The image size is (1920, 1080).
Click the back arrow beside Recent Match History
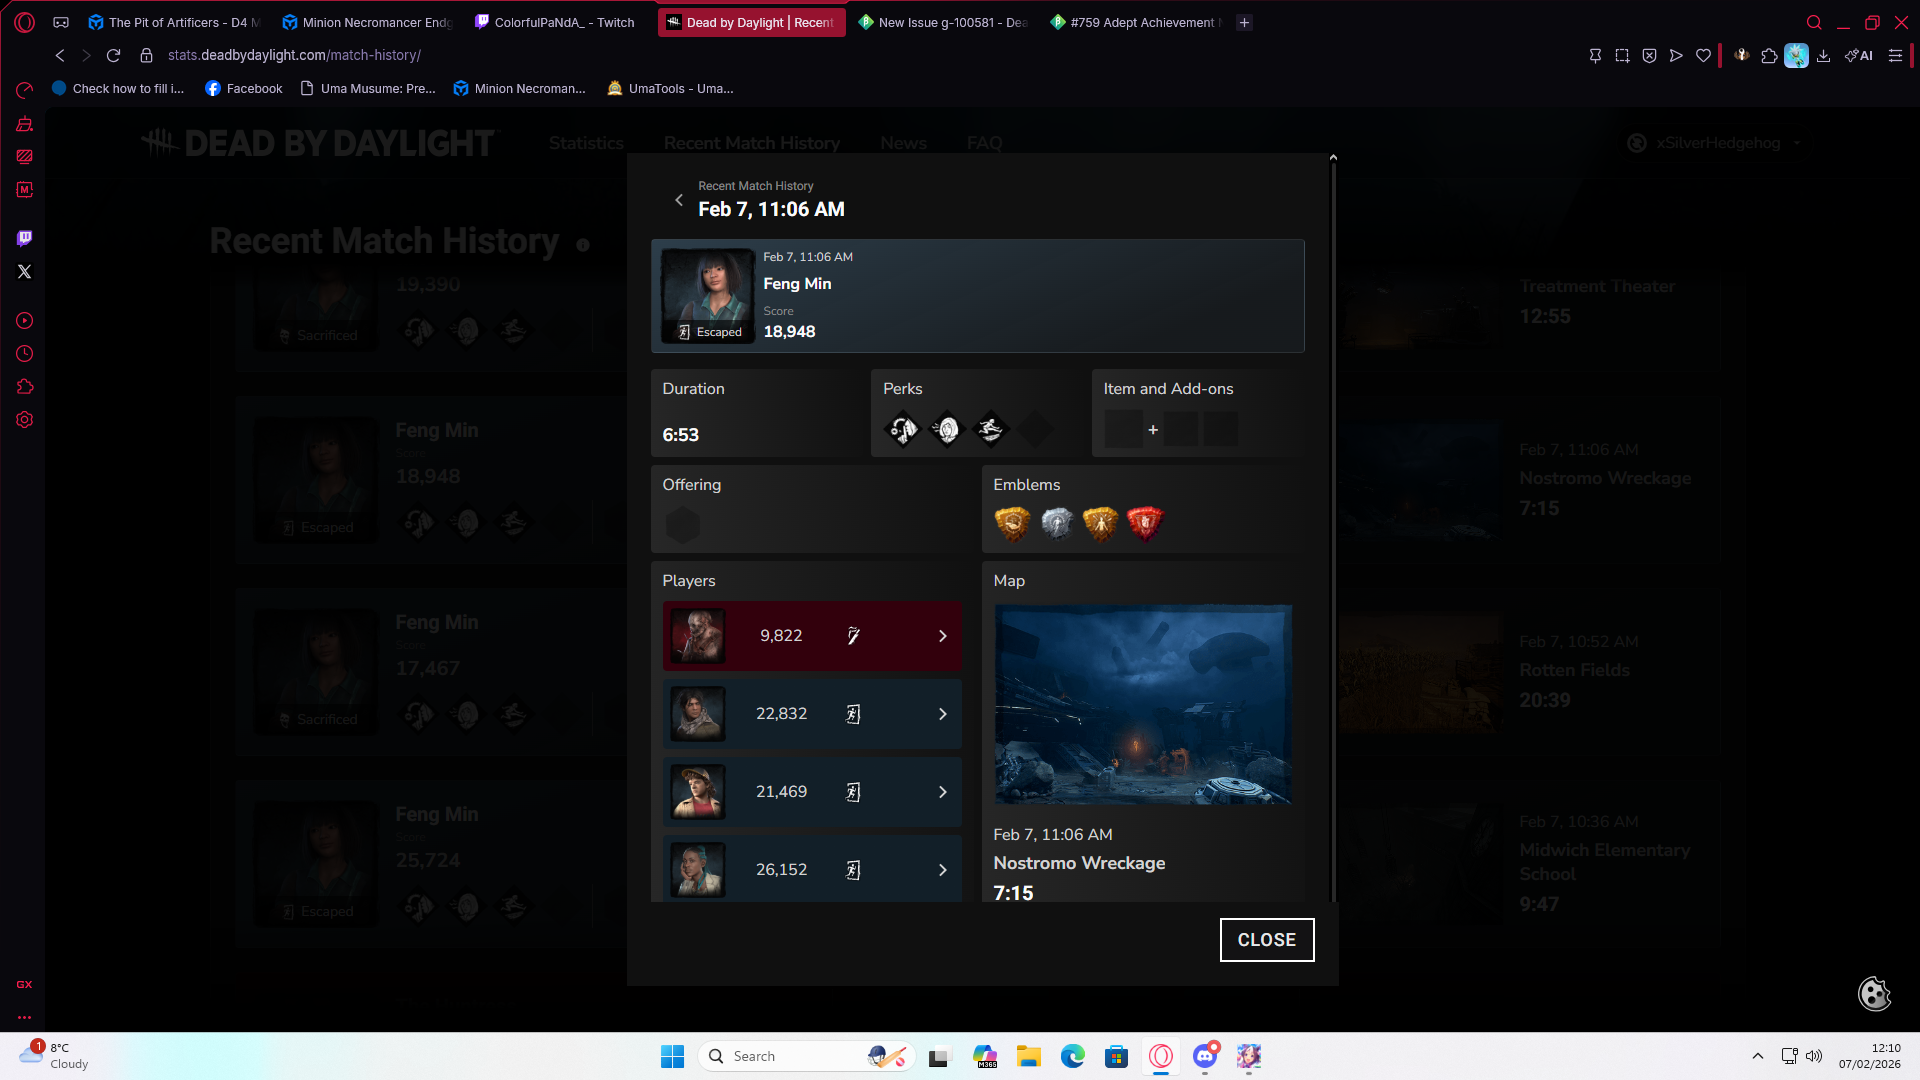click(679, 200)
